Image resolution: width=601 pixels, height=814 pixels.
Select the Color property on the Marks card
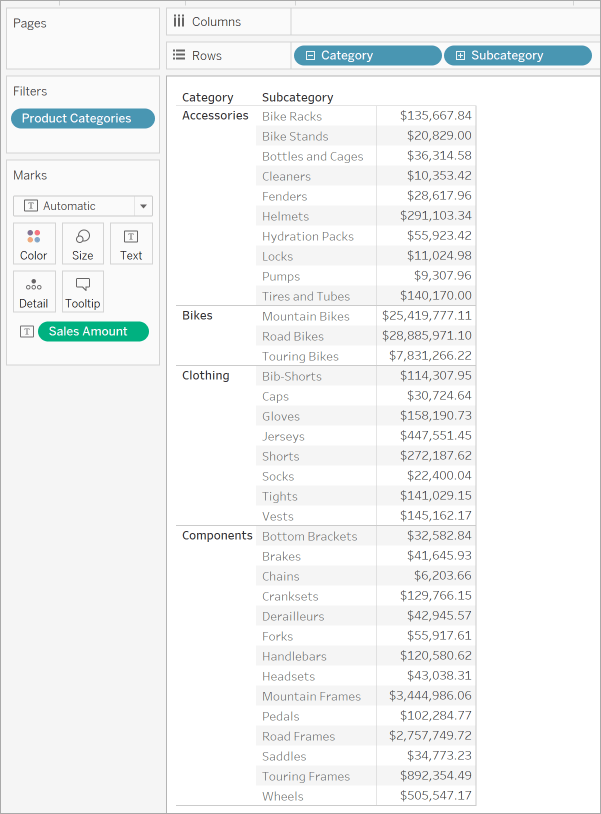(x=33, y=243)
